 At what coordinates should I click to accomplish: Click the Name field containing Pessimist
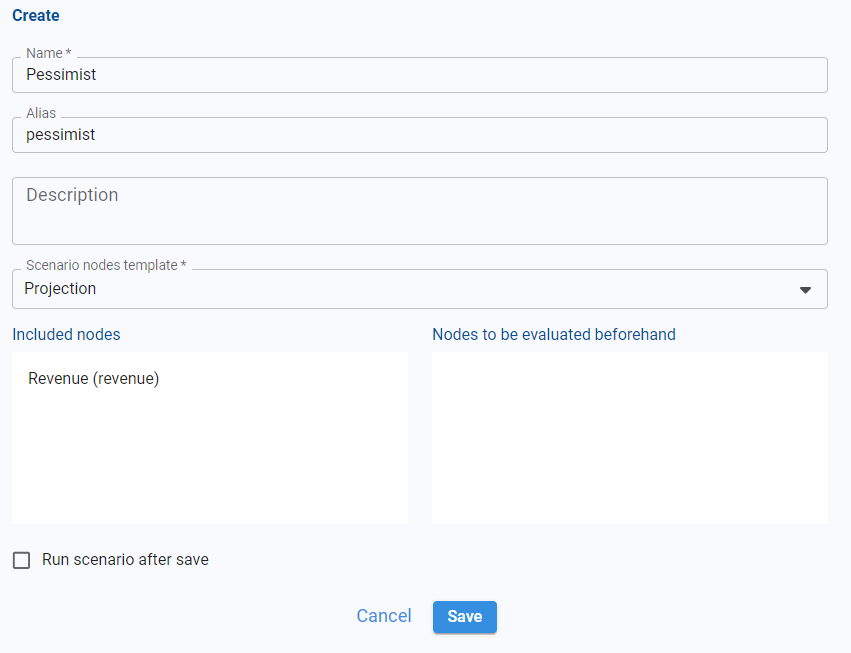click(419, 75)
